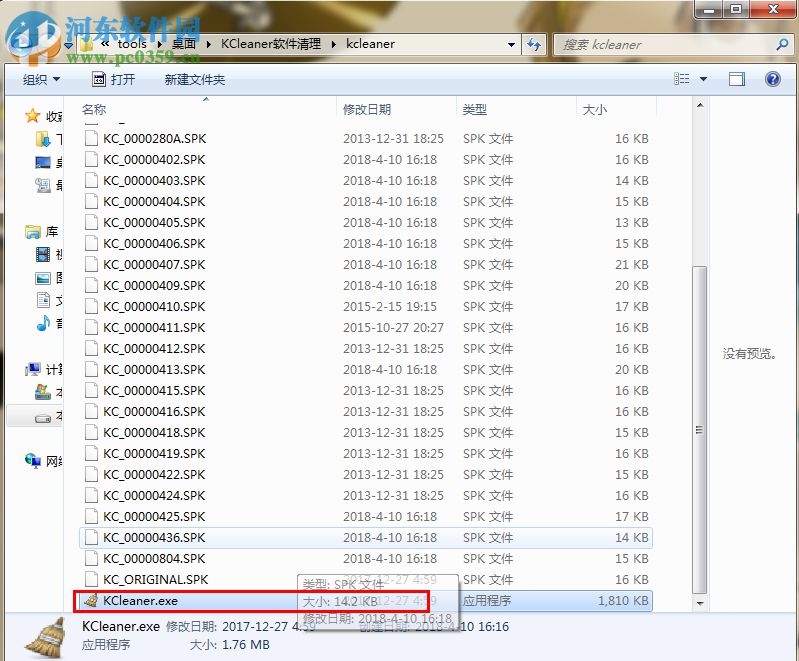This screenshot has width=799, height=661.
Task: Open the Downloads folder icon under Favorites
Action: coord(43,139)
